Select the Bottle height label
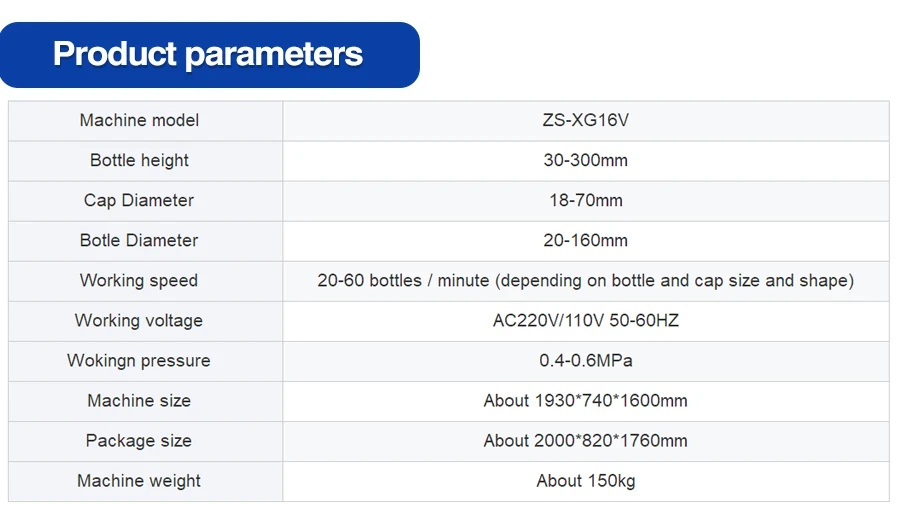The width and height of the screenshot is (900, 528). pyautogui.click(x=139, y=161)
